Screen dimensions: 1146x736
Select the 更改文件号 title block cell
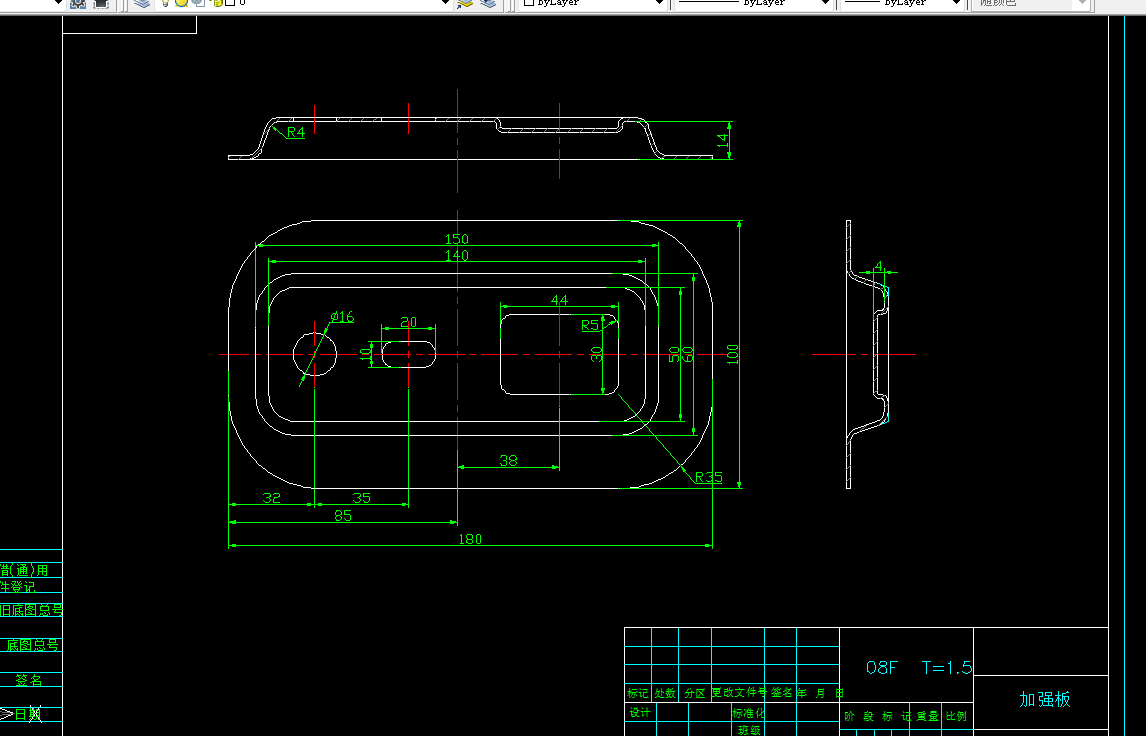point(739,692)
